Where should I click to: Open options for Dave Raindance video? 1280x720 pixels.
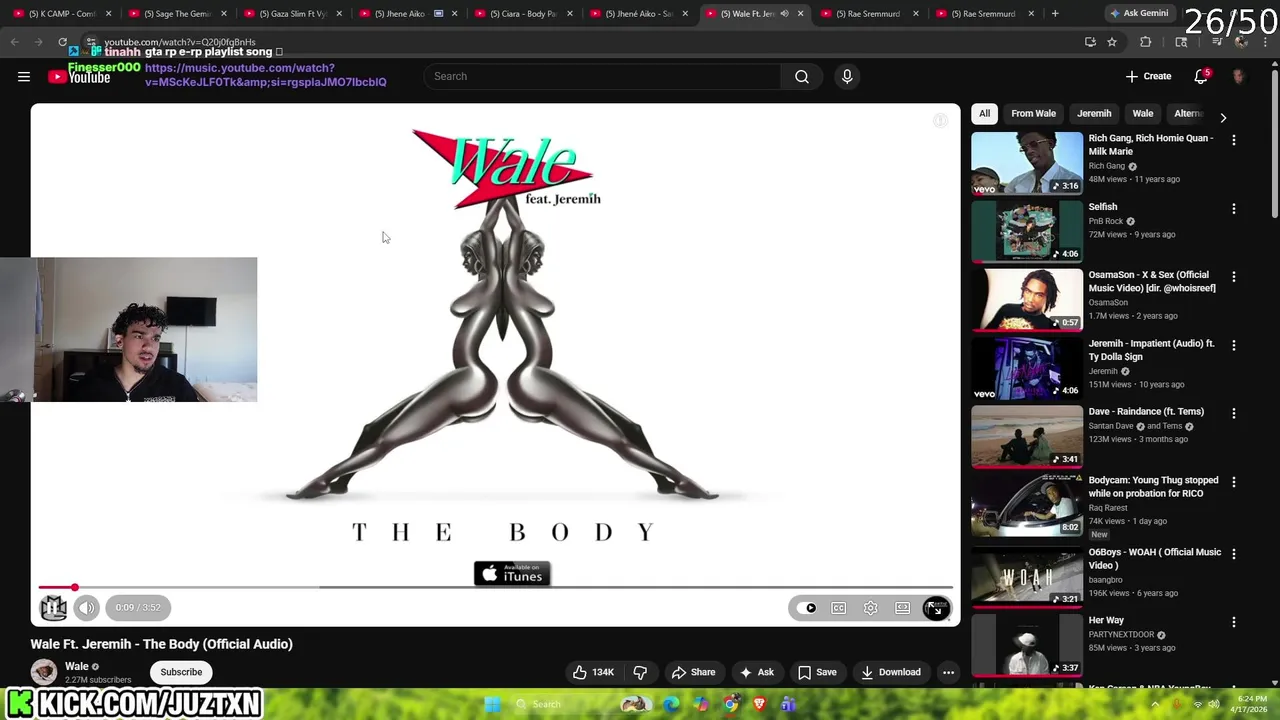(x=1233, y=413)
